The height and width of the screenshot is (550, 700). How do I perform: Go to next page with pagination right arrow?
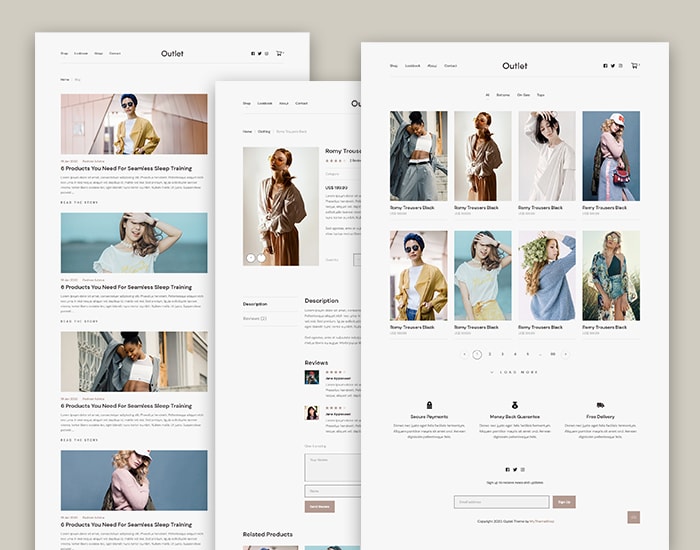pyautogui.click(x=566, y=354)
